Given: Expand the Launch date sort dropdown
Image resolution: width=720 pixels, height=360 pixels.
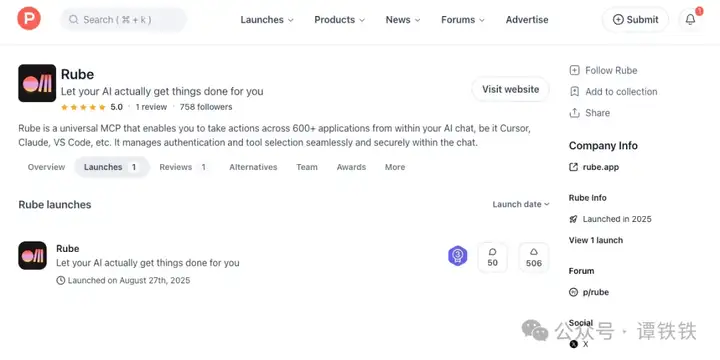Looking at the screenshot, I should click(x=521, y=204).
